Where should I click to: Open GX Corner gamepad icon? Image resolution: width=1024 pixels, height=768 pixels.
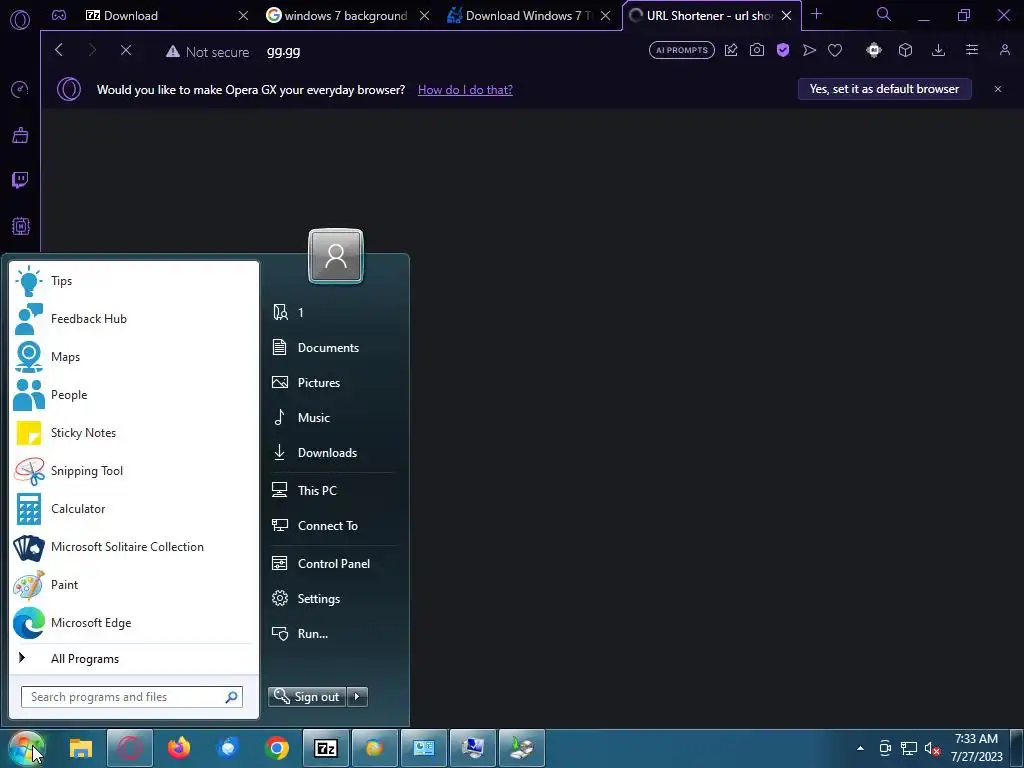59,15
